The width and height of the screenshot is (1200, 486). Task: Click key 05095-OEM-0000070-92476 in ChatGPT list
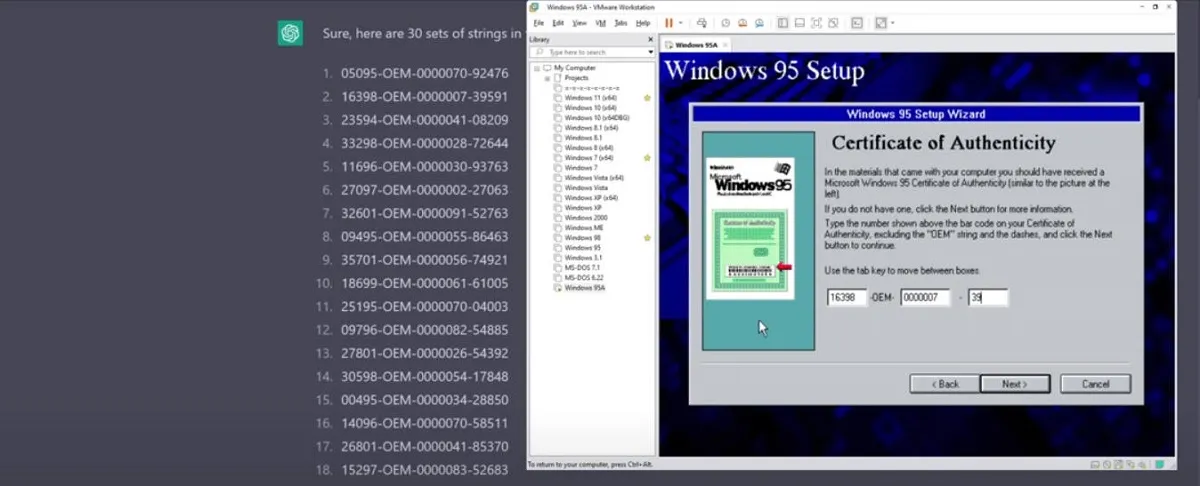point(424,73)
